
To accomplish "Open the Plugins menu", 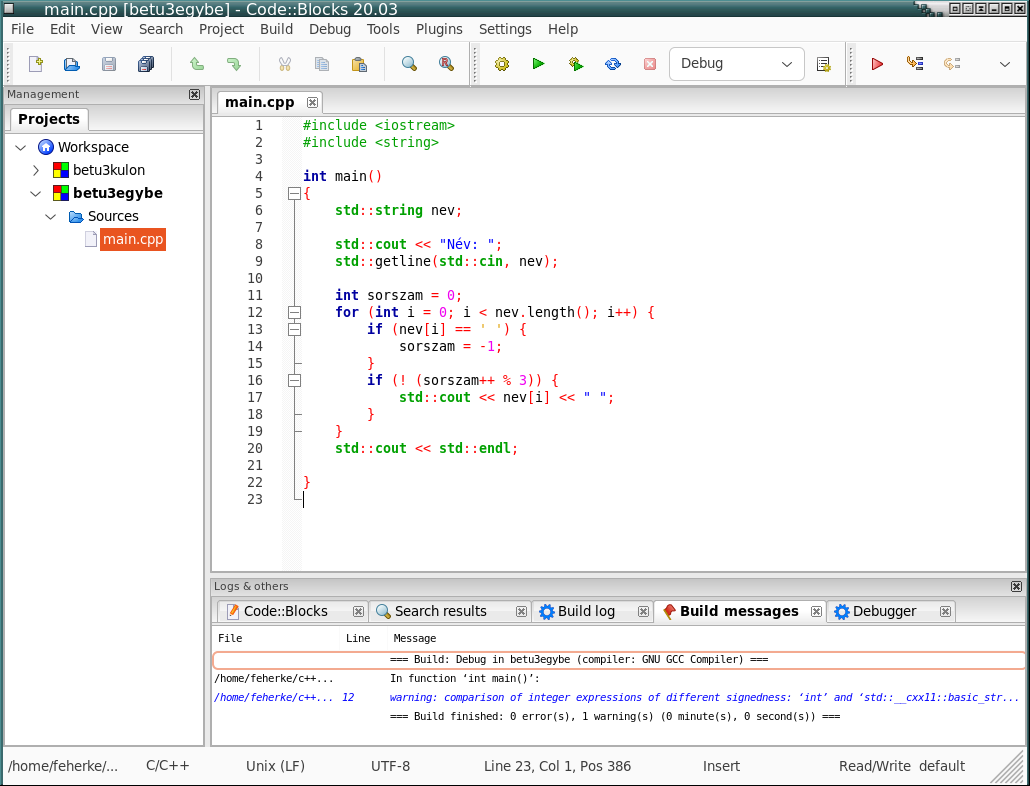I will pos(439,29).
